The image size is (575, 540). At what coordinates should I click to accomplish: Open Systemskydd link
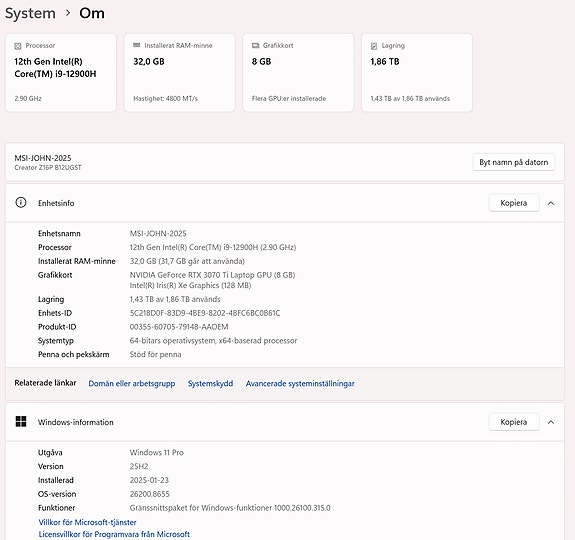click(210, 383)
